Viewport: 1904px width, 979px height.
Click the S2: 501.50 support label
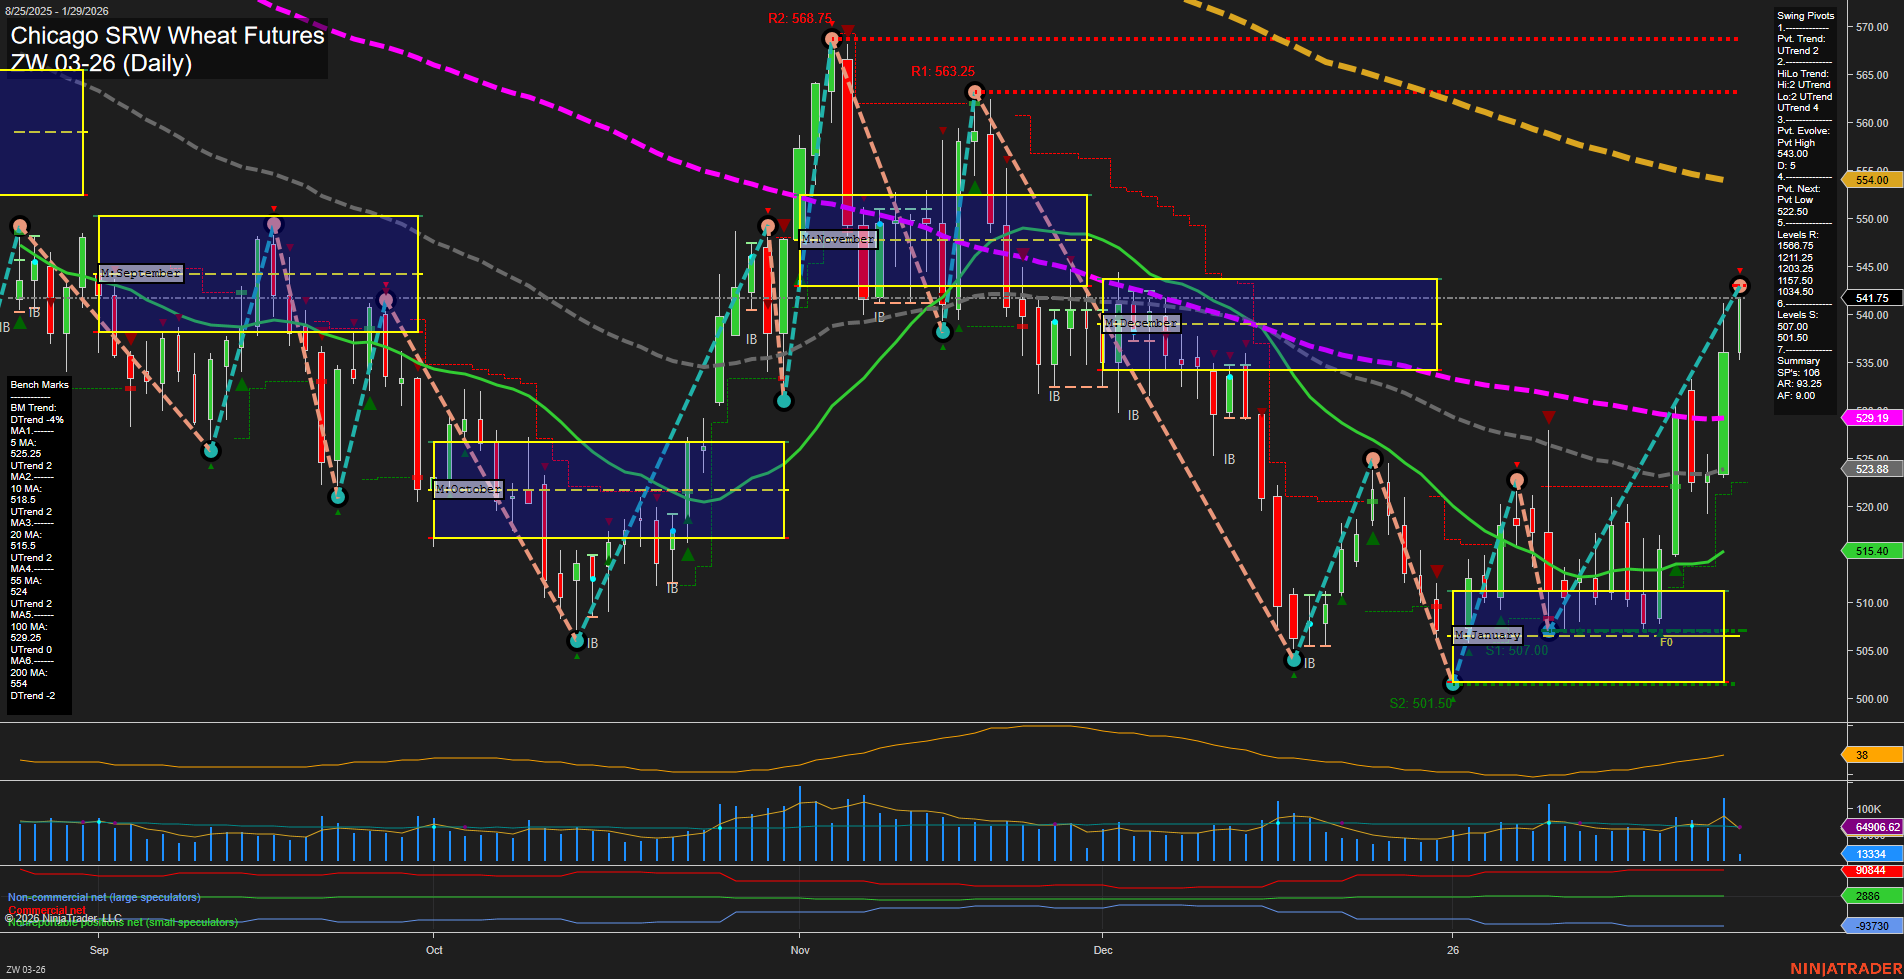[1419, 702]
